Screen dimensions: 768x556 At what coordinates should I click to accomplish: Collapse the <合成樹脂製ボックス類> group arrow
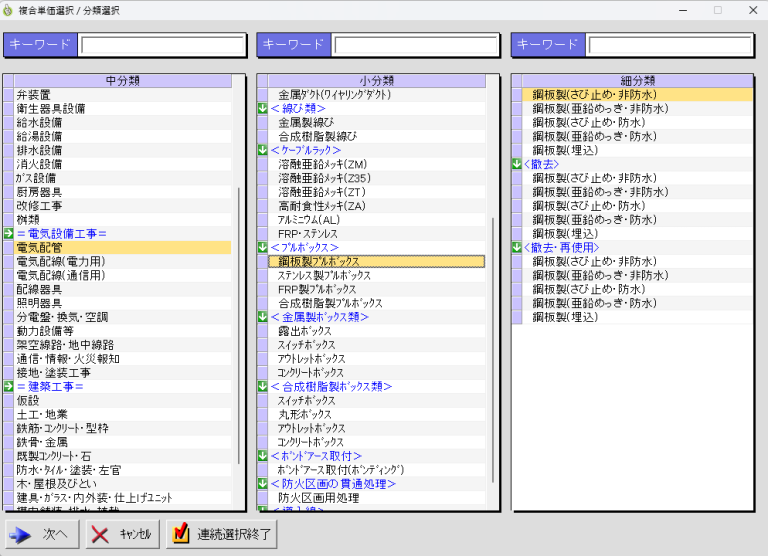263,387
